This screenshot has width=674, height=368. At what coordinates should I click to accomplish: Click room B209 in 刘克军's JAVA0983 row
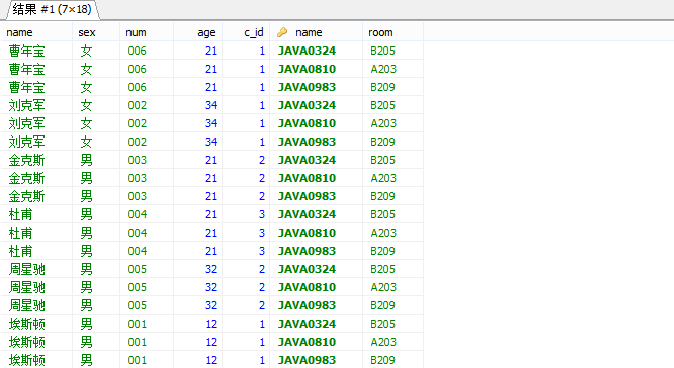383,142
